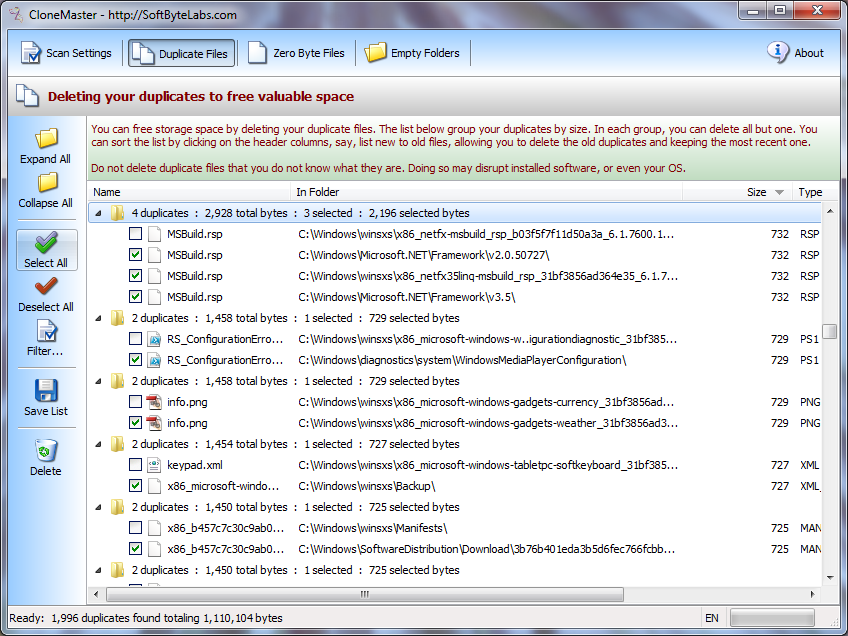Switch to the Zero Byte Files tab
The height and width of the screenshot is (636, 848).
(296, 53)
